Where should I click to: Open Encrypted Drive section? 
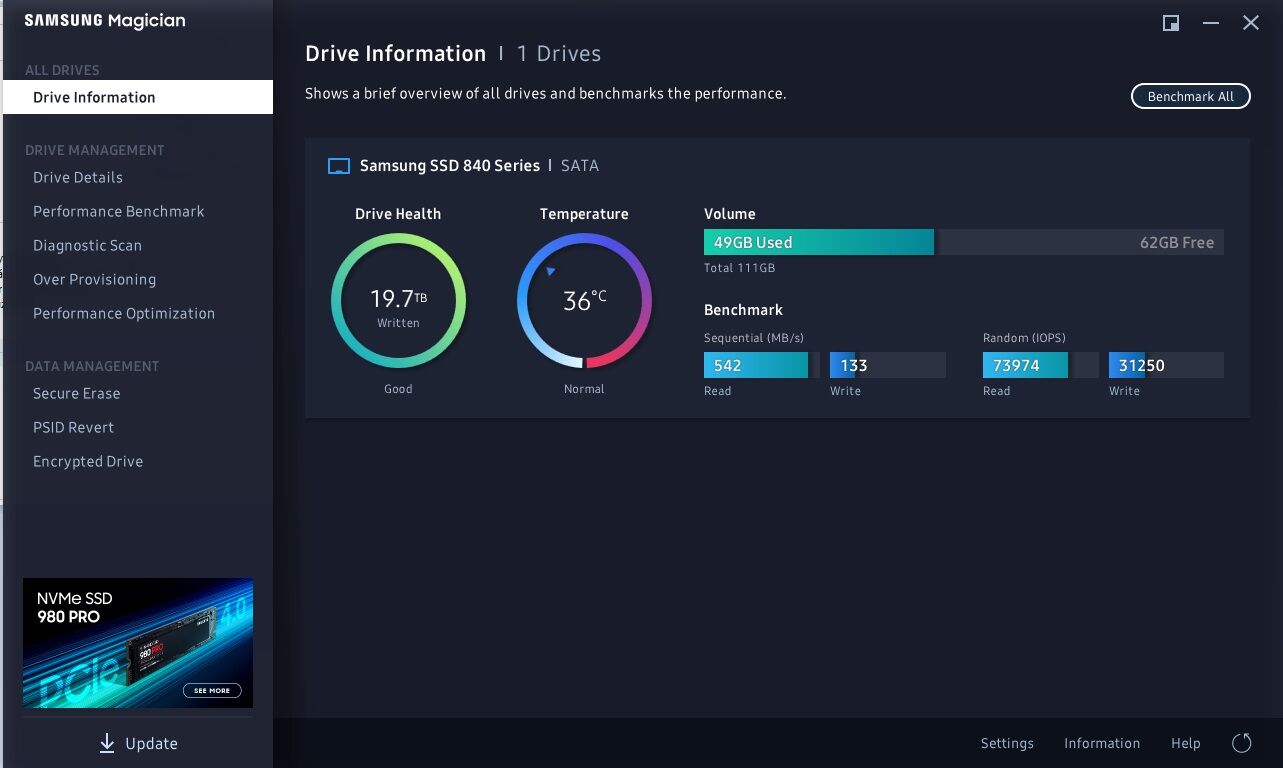(x=88, y=461)
